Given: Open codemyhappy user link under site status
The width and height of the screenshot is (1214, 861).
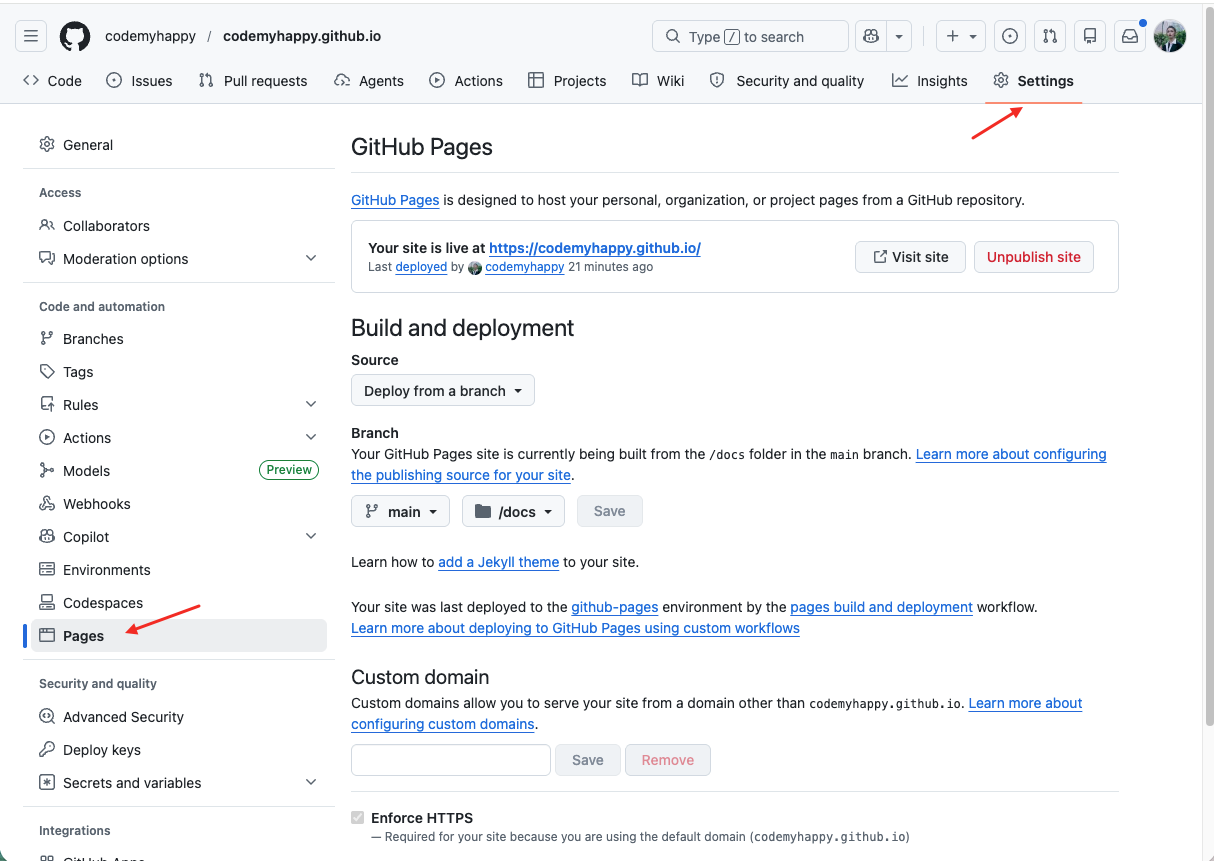Looking at the screenshot, I should pyautogui.click(x=524, y=267).
